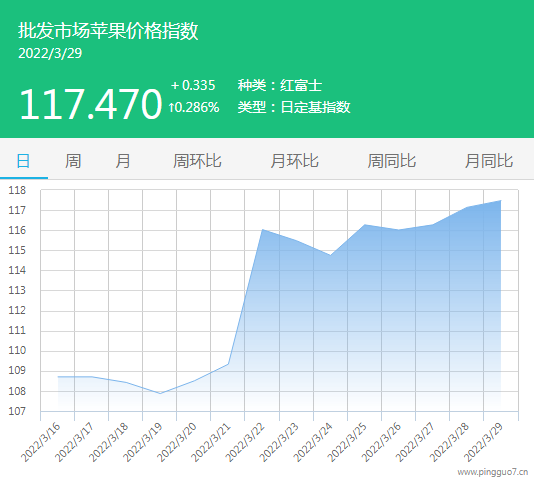Click the chart title 批发市场苹果价格指数
This screenshot has height=483, width=534.
(108, 31)
